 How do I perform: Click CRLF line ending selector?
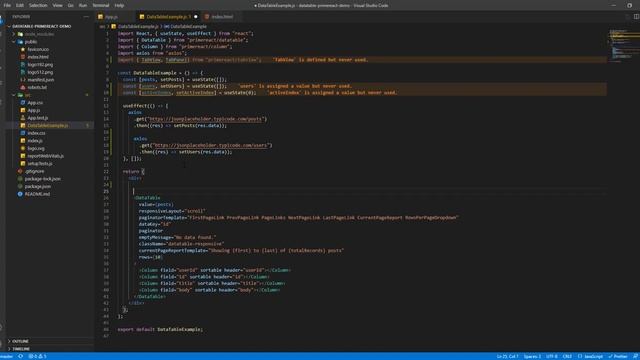tap(567, 356)
